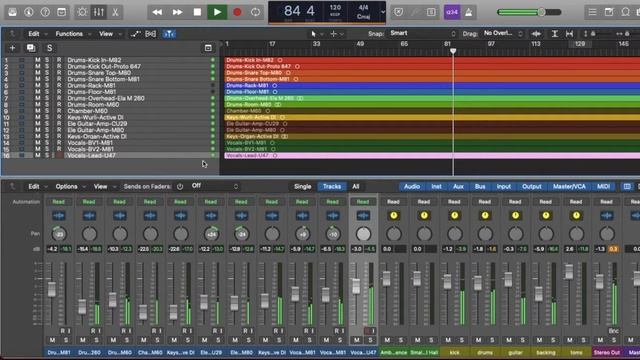Open the Read automation menu on Voca...U47 strip
640x360 pixels.
pyautogui.click(x=363, y=202)
